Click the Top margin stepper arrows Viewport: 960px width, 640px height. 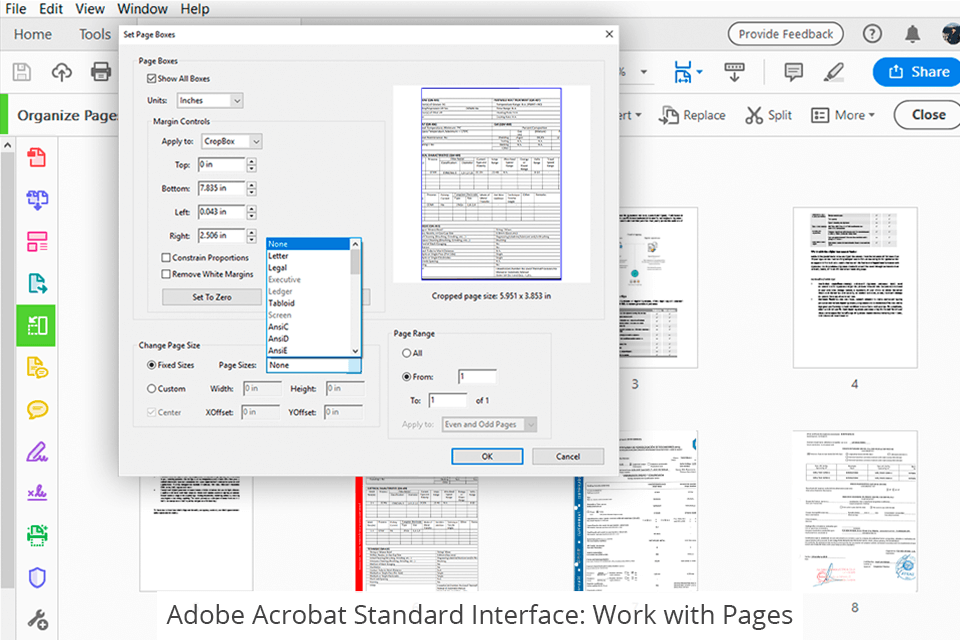(251, 165)
